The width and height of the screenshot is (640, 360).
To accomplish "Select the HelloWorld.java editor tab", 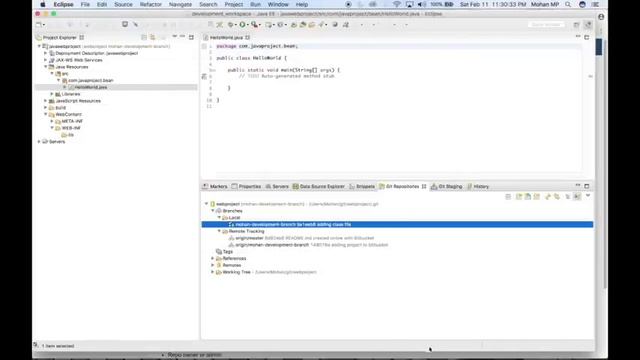I will [x=226, y=38].
